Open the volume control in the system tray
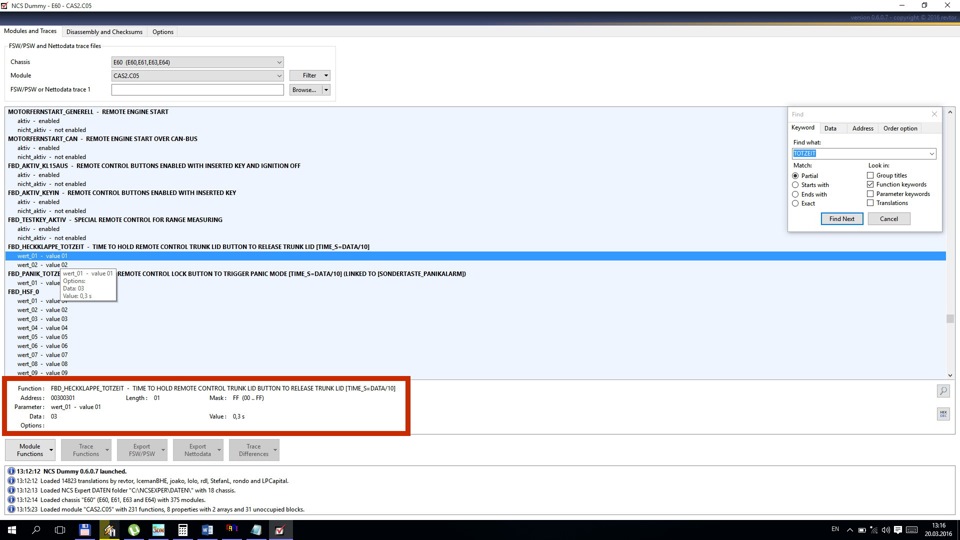The image size is (960, 540). [x=885, y=530]
